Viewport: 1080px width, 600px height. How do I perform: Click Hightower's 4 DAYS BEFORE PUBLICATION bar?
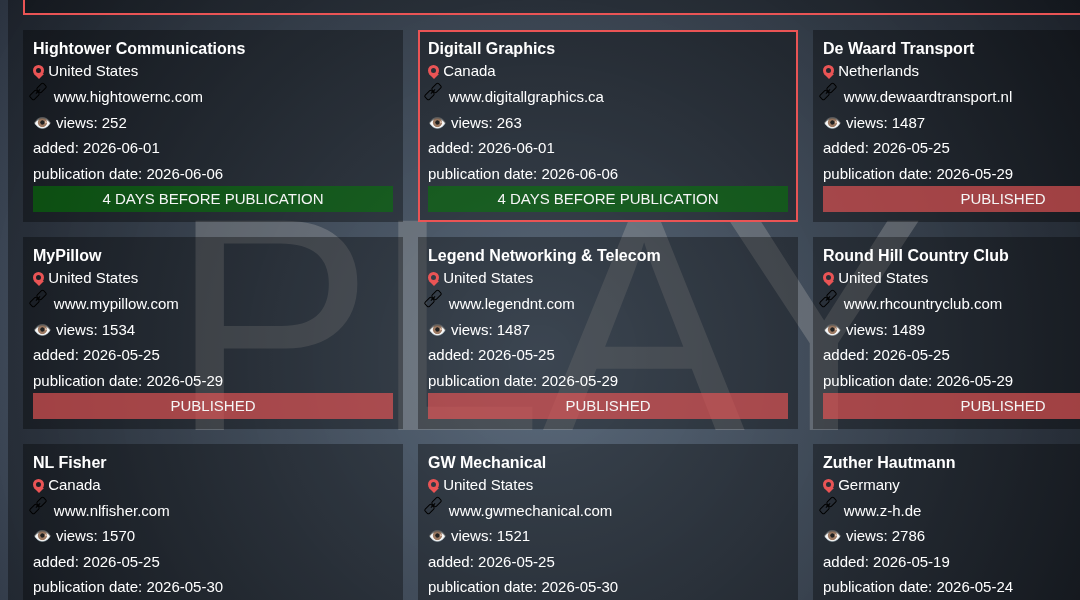(213, 199)
